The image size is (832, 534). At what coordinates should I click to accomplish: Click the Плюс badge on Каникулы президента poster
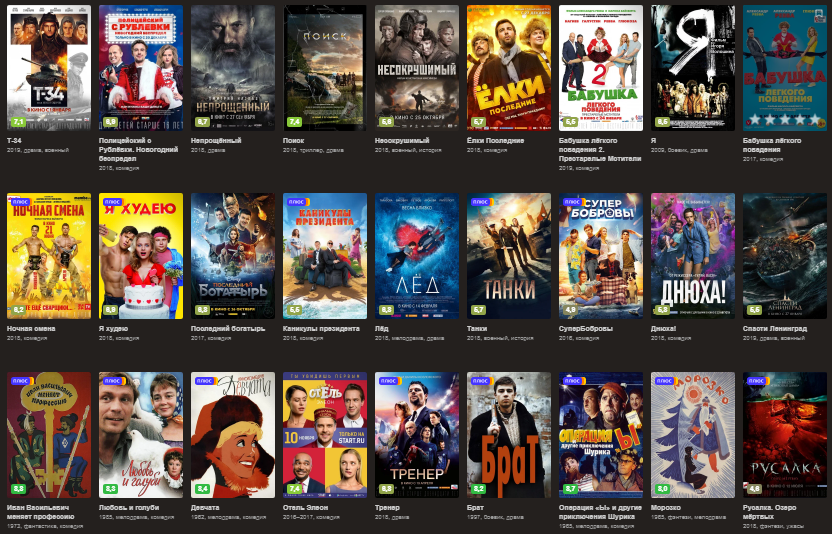click(297, 202)
